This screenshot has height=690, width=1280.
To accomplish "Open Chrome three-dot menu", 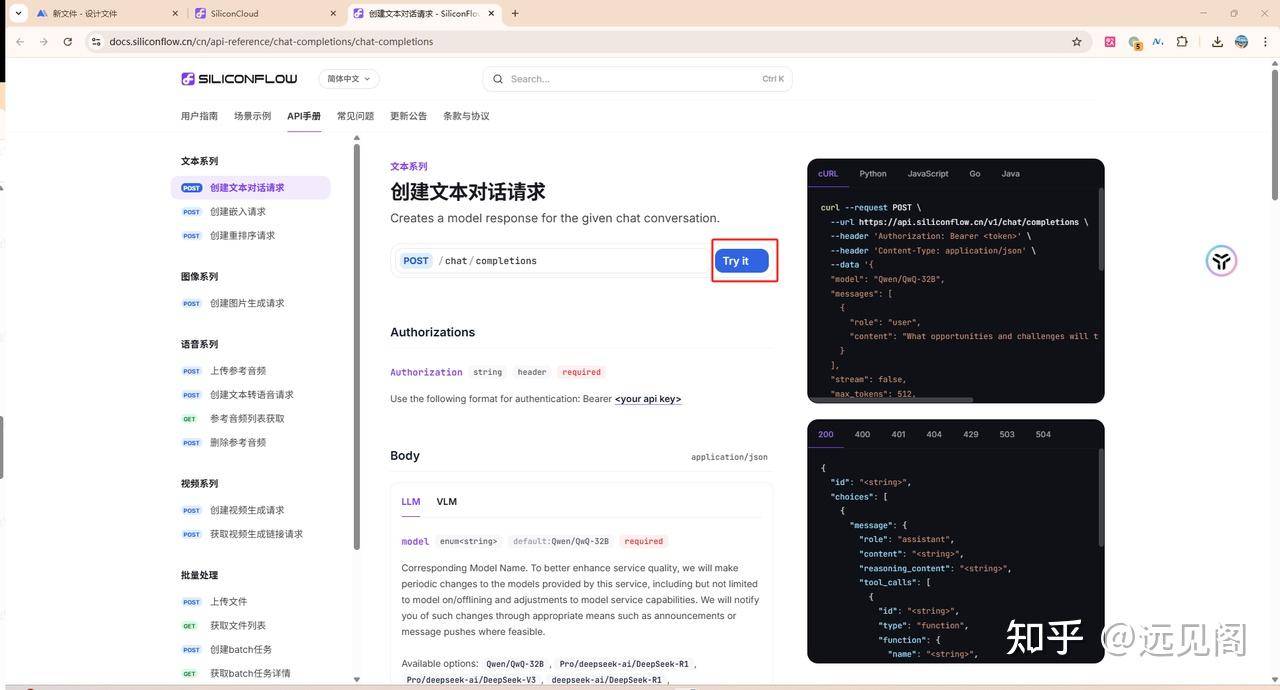I will [1265, 42].
